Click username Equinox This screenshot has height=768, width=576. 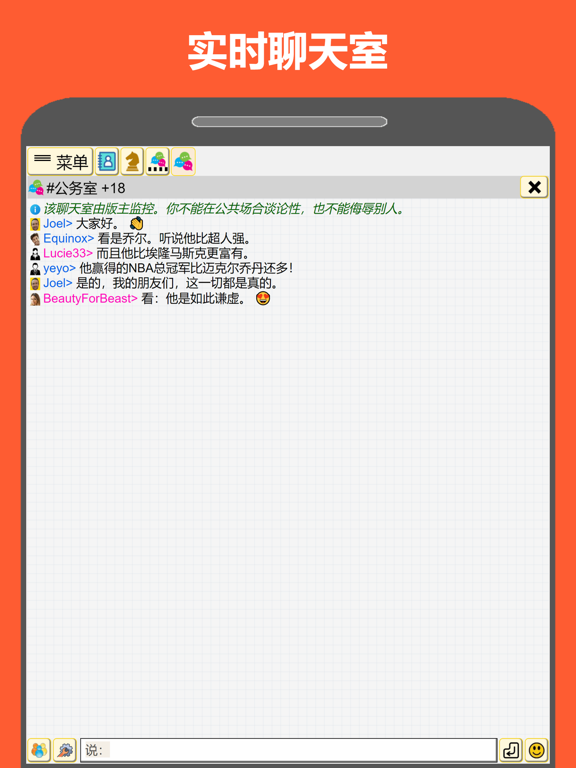click(x=69, y=239)
